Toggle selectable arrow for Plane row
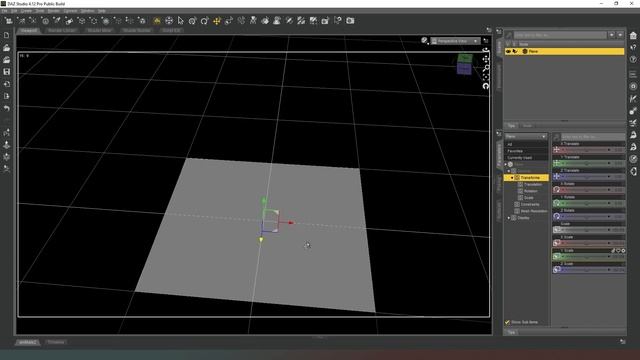The image size is (640, 360). point(515,51)
